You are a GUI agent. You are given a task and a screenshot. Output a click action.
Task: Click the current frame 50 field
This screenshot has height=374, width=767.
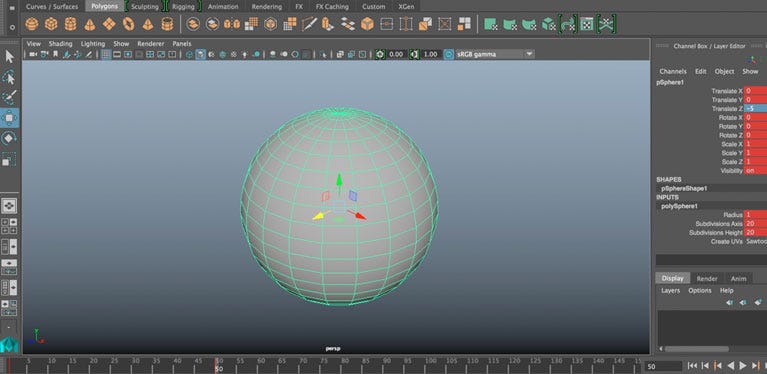tap(663, 366)
